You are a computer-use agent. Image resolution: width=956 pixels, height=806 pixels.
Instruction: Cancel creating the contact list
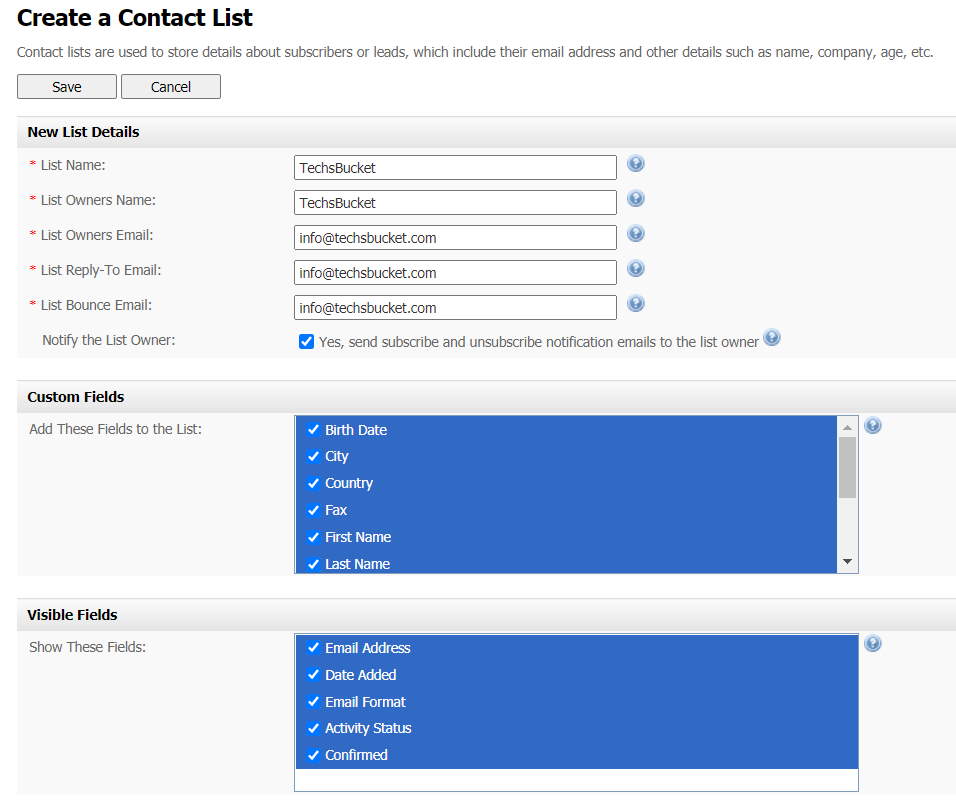[x=170, y=87]
